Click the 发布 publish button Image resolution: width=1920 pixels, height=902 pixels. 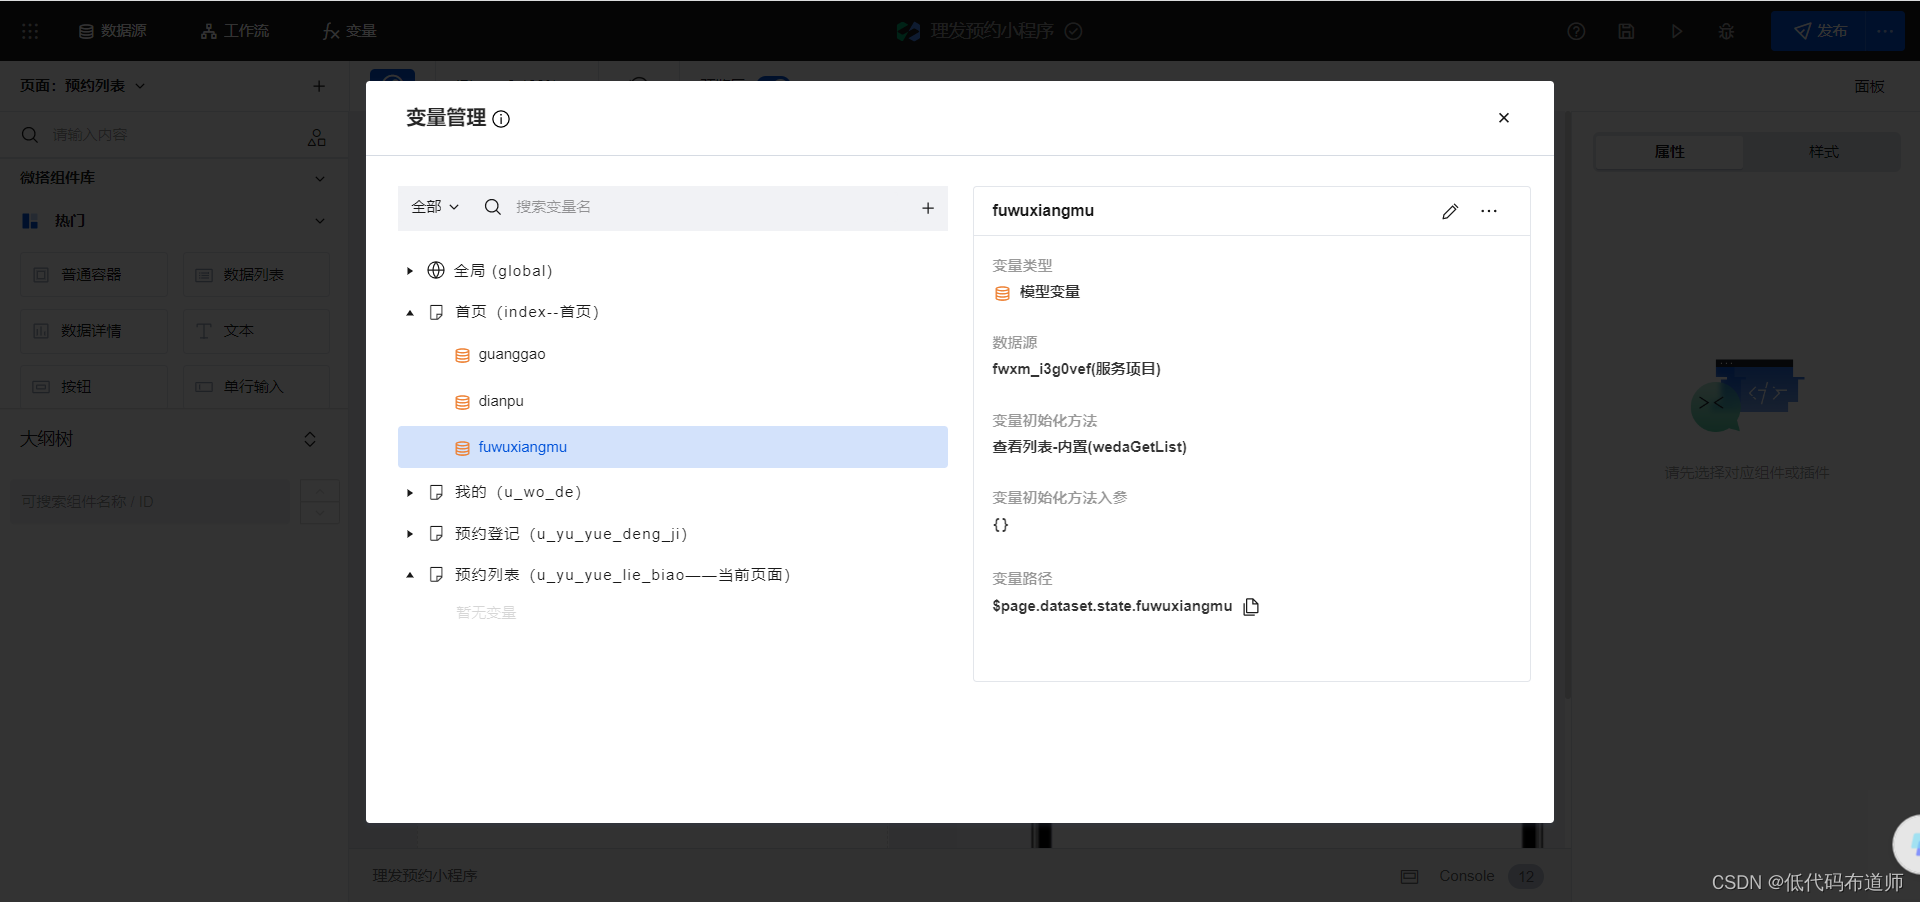pos(1819,31)
